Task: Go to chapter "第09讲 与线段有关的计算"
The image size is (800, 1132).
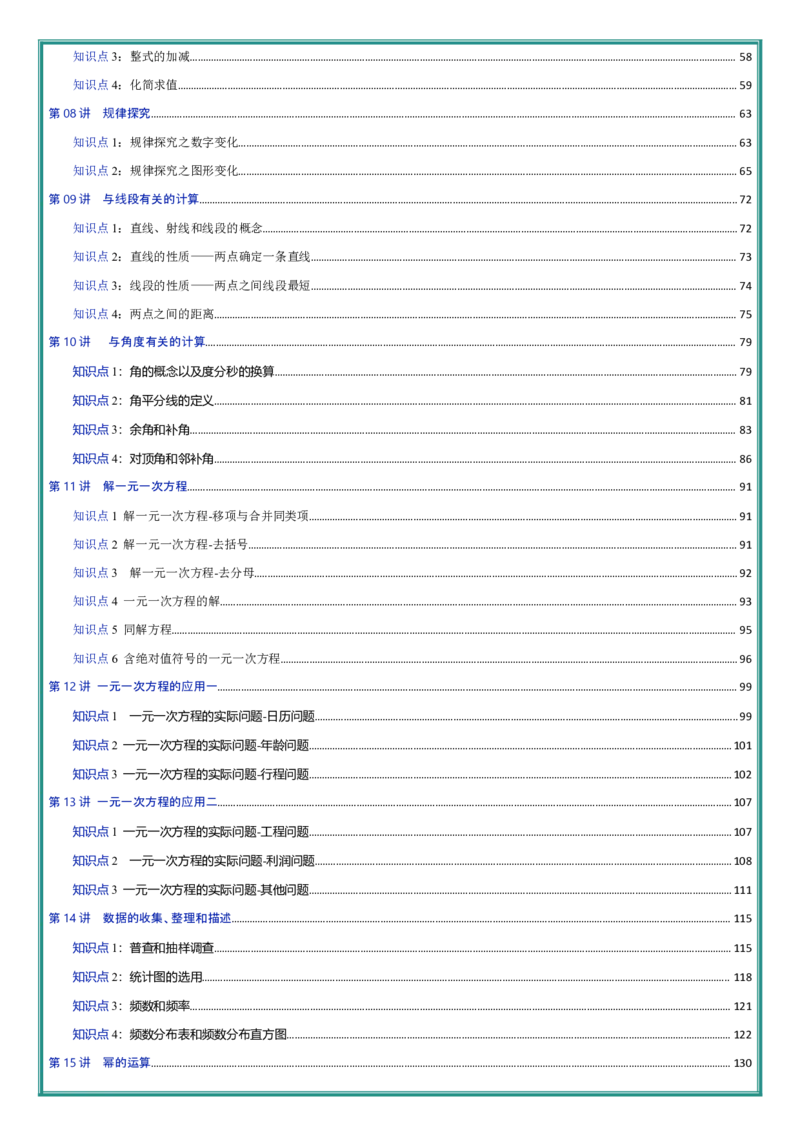Action: pos(400,199)
